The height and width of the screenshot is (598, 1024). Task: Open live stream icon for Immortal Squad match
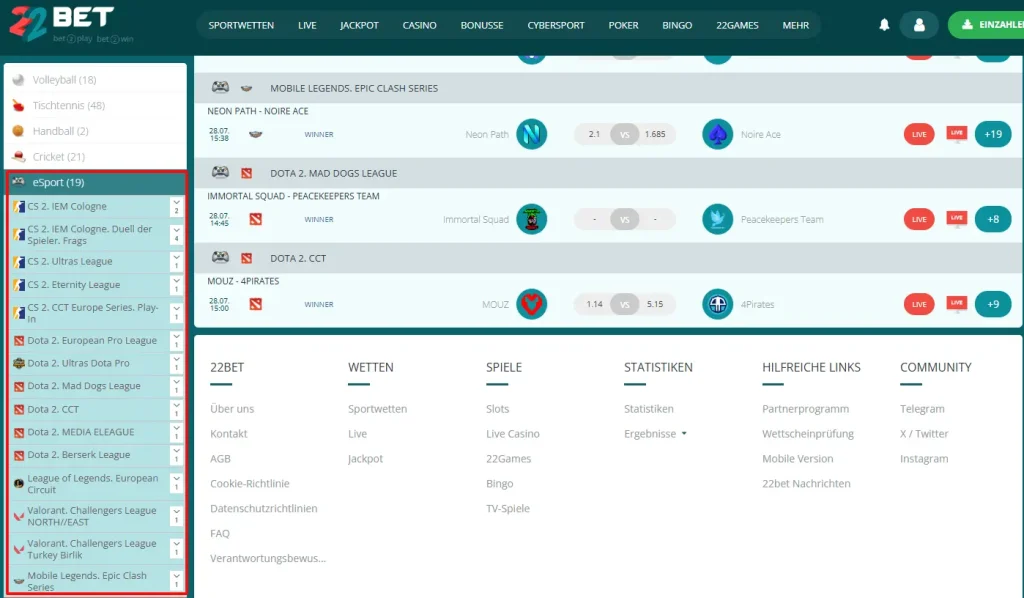pyautogui.click(x=957, y=219)
